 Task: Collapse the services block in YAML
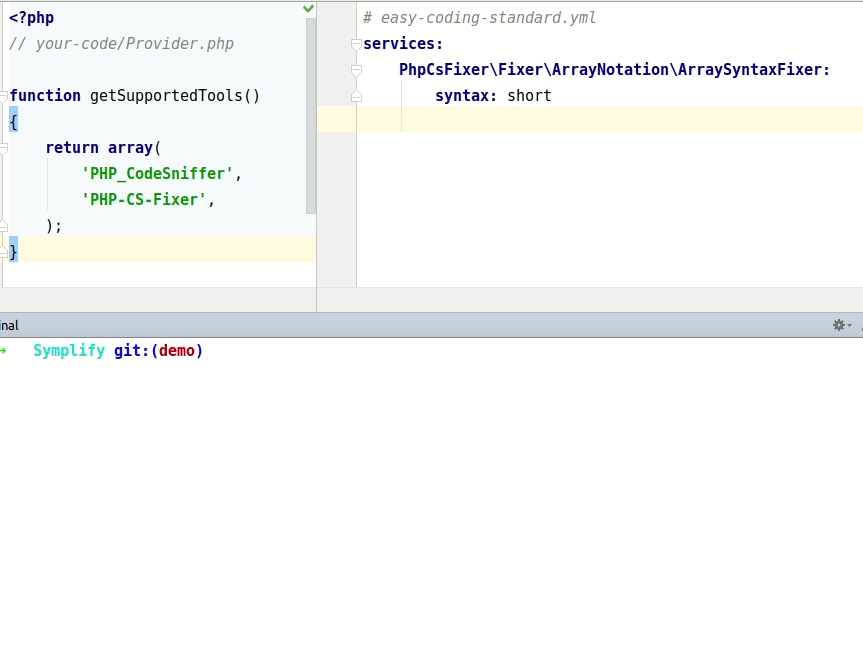click(x=356, y=44)
